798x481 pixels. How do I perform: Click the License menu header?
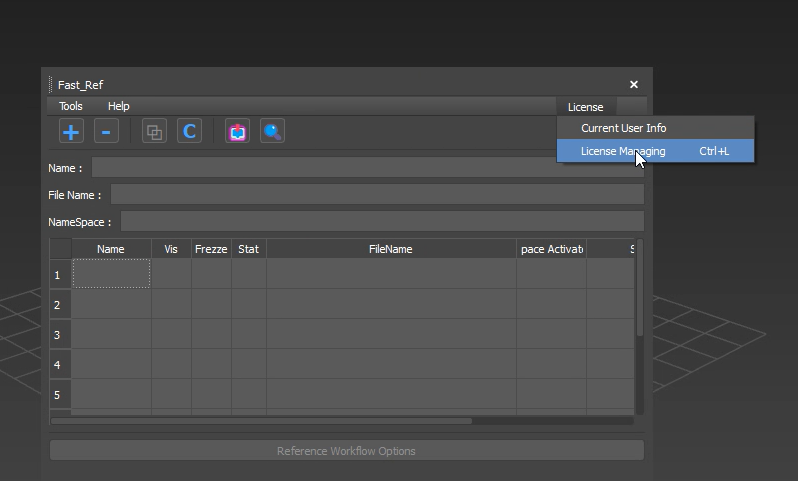pyautogui.click(x=585, y=107)
